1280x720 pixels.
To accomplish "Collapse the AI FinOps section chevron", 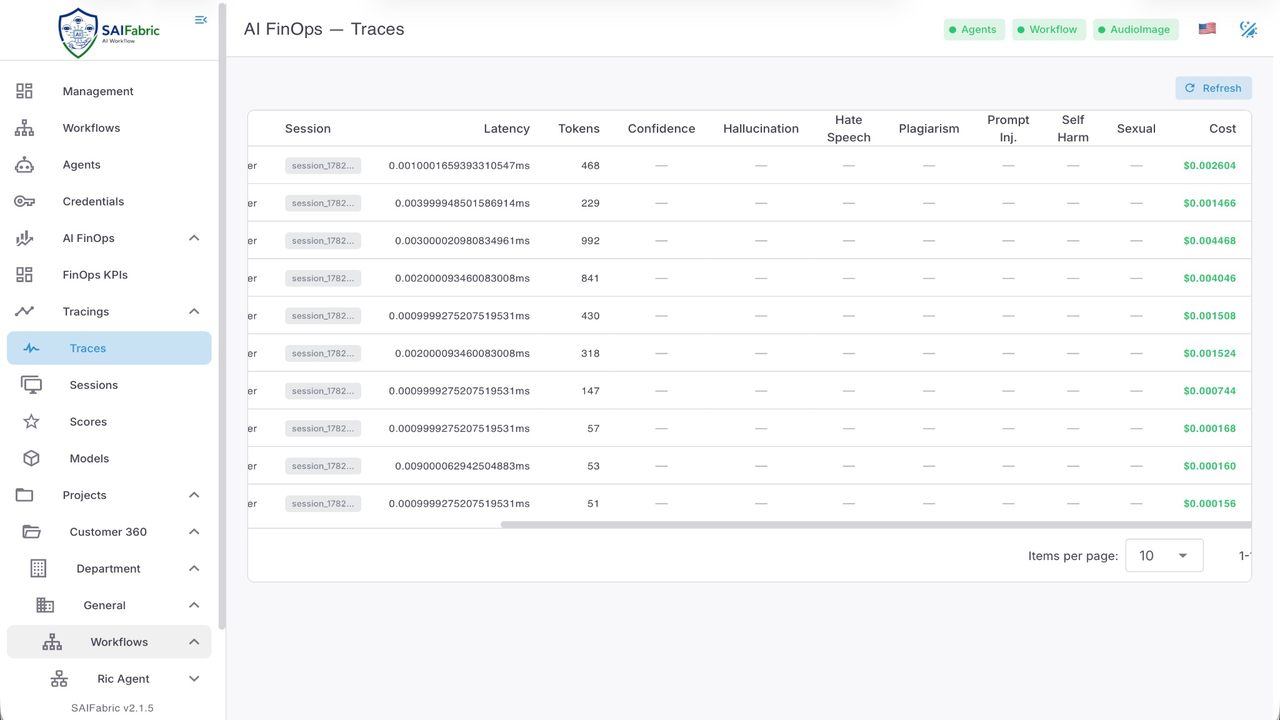I will click(194, 238).
